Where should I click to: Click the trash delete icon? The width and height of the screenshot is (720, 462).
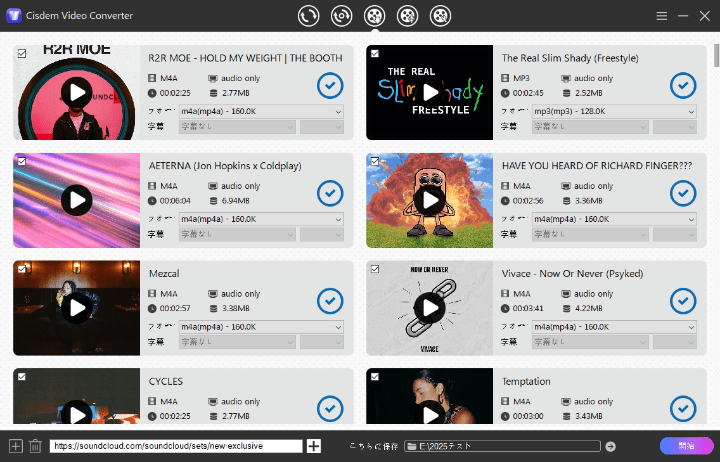35,446
